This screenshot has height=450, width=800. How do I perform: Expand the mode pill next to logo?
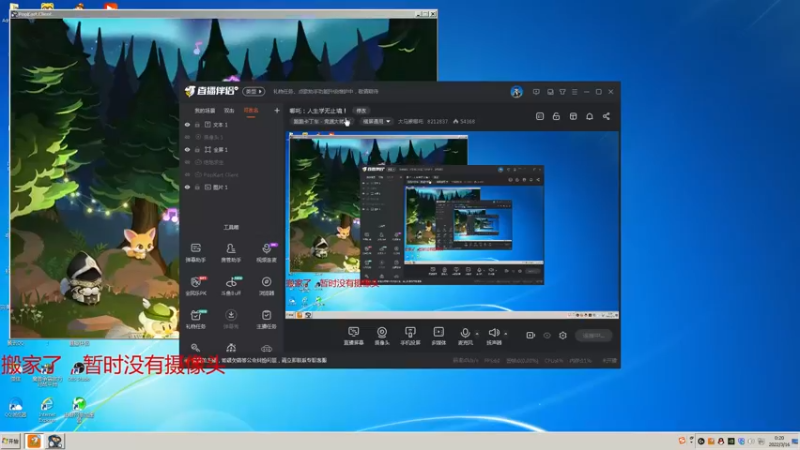pos(254,91)
